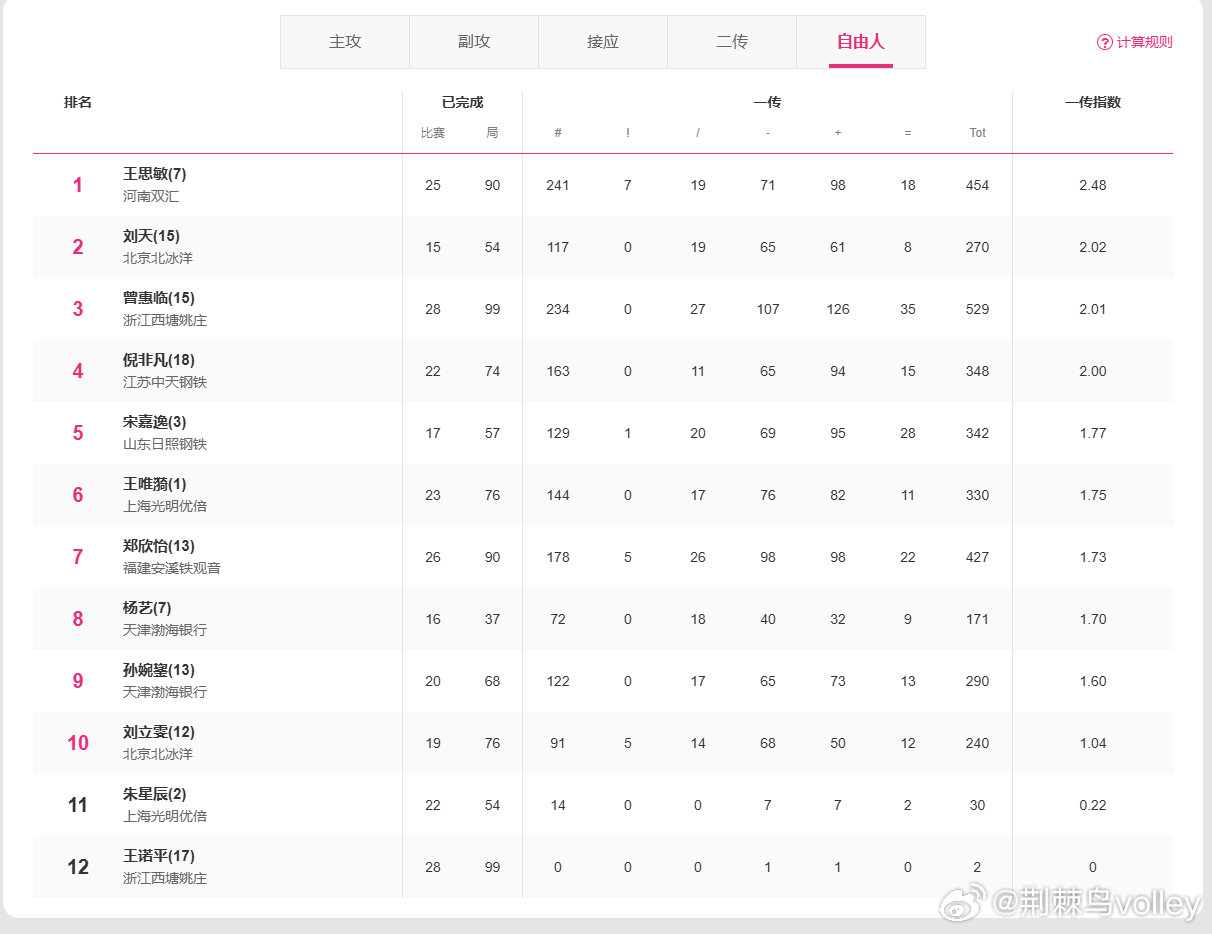The height and width of the screenshot is (934, 1212).
Task: Click the 一传指数 column header
Action: pyautogui.click(x=1093, y=102)
